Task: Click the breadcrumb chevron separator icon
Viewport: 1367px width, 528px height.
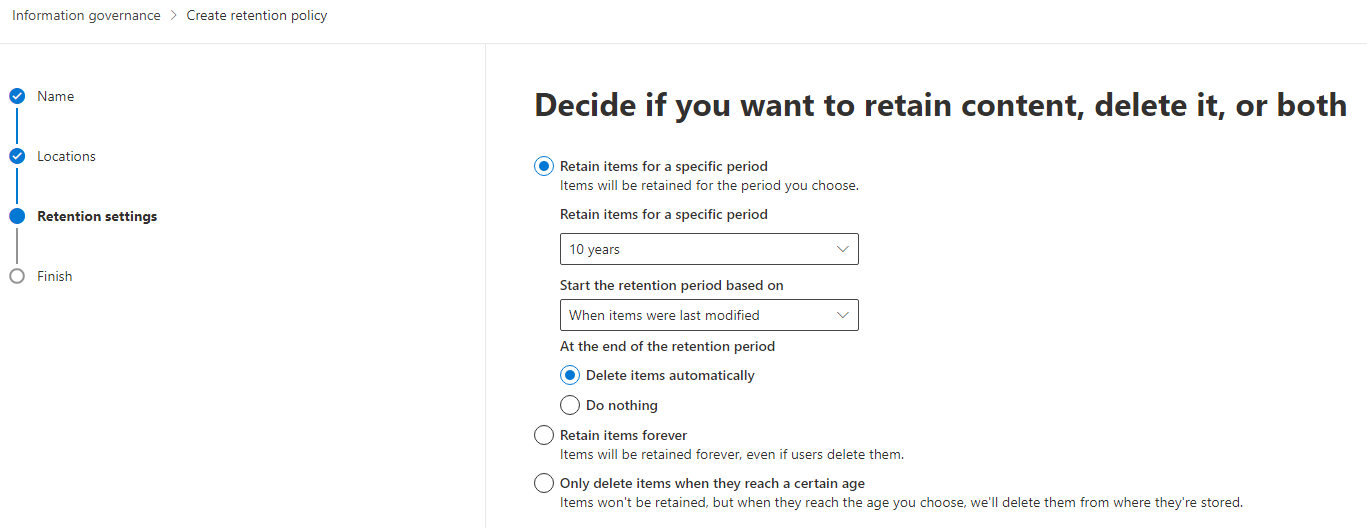Action: click(173, 16)
